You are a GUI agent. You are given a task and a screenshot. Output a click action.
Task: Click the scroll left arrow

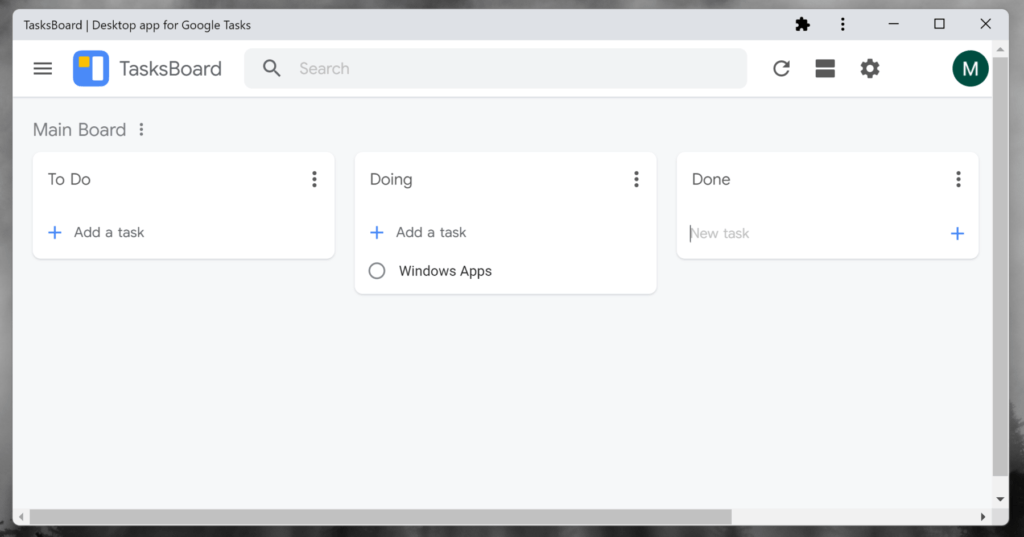coord(22,517)
